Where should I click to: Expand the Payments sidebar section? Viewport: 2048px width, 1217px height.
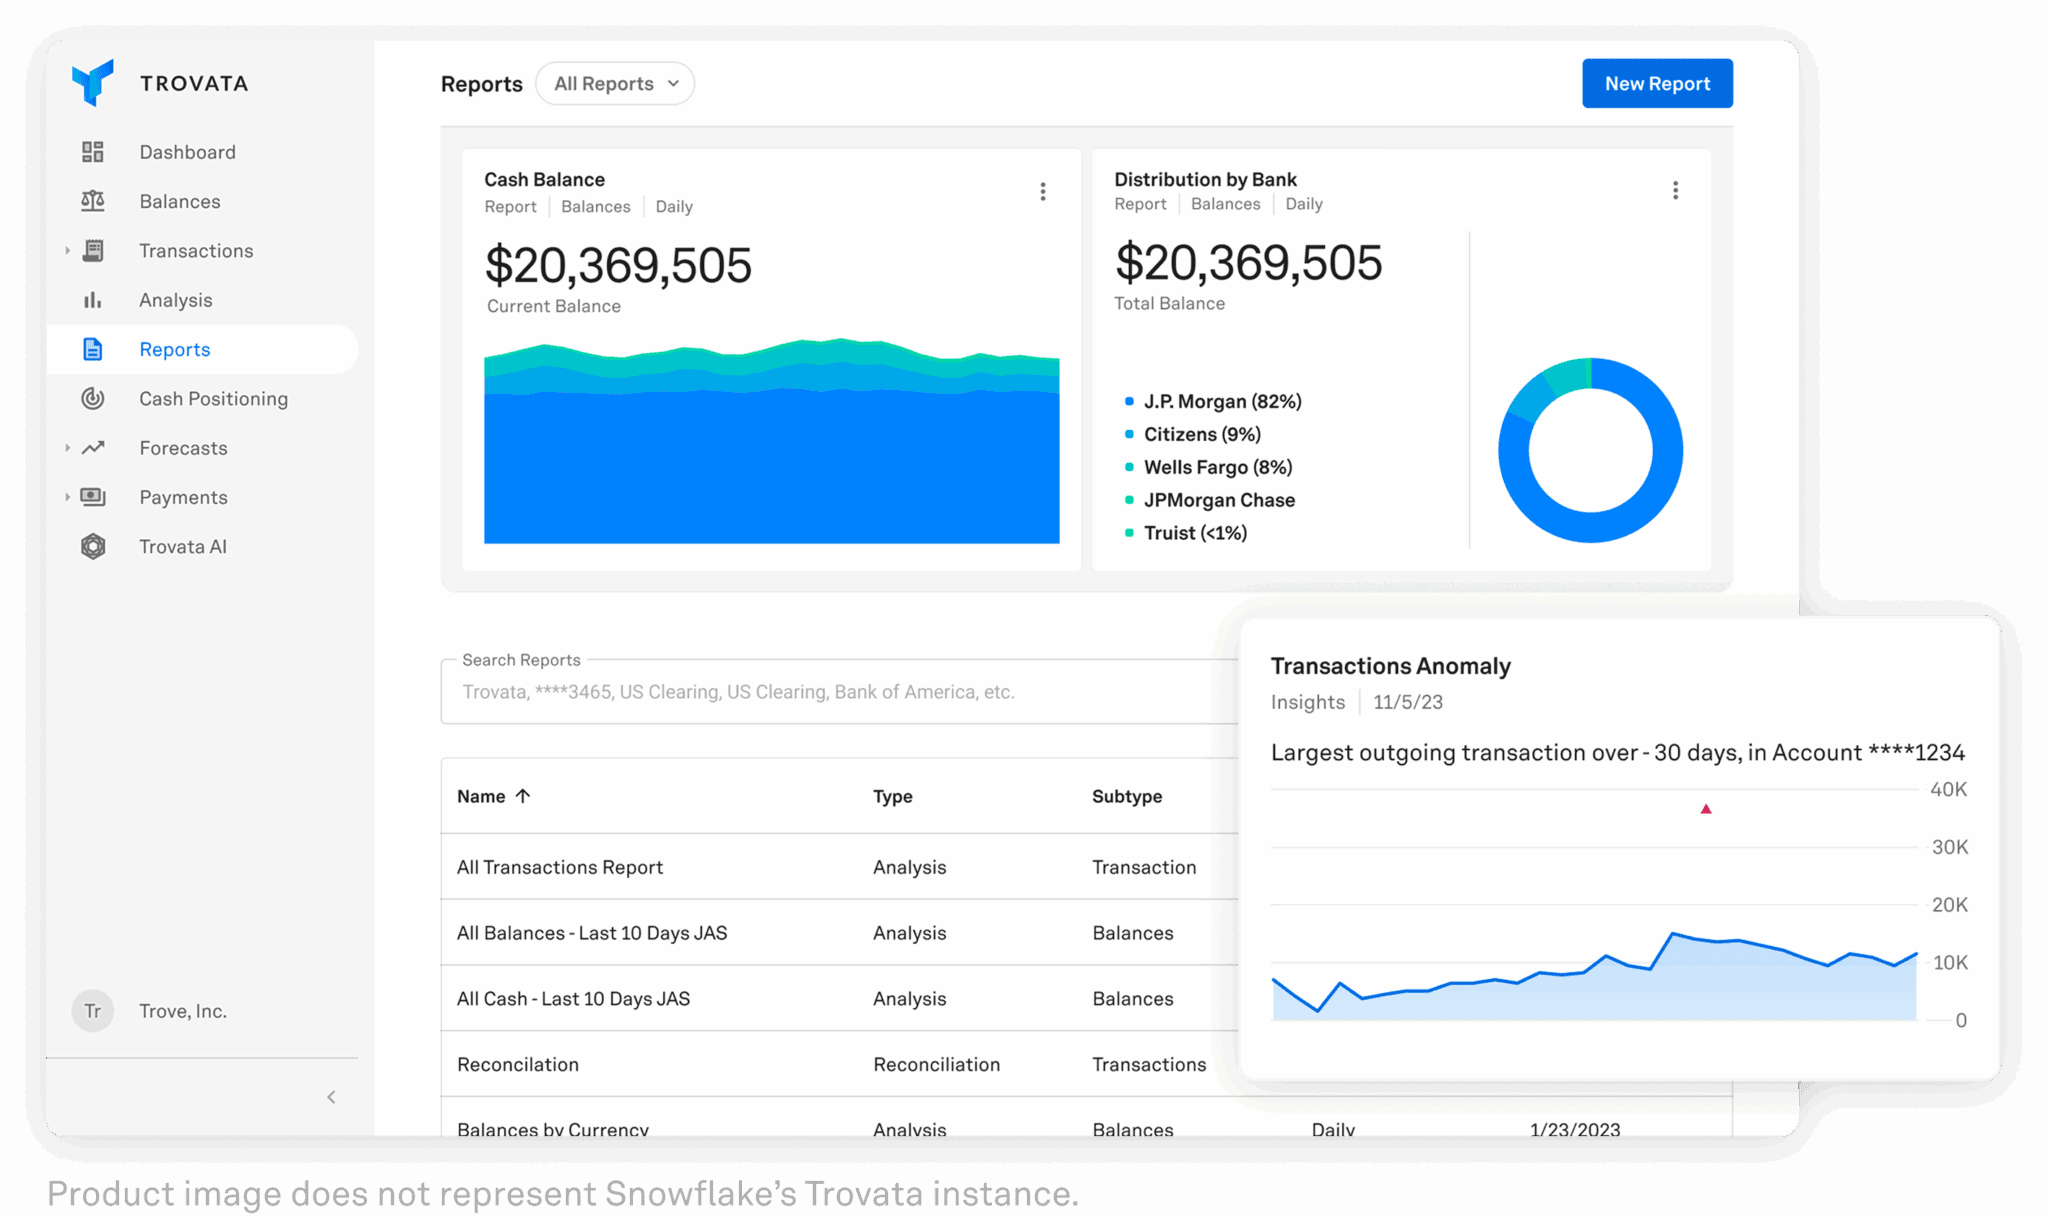[x=66, y=497]
